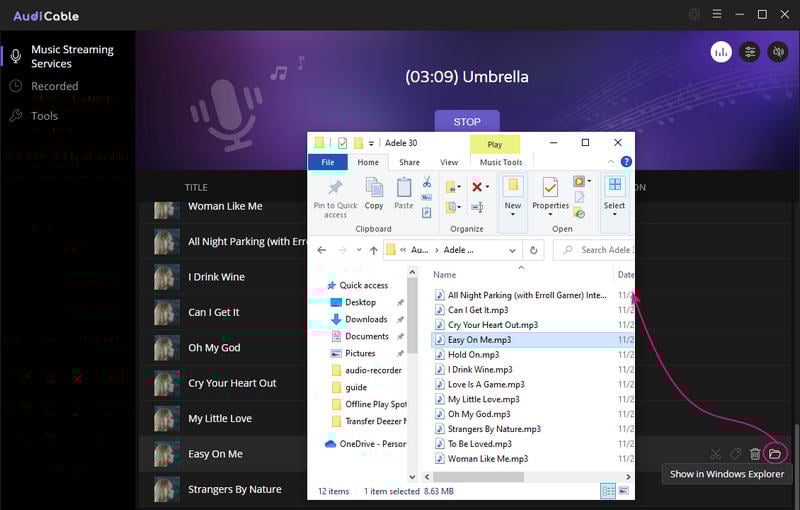The height and width of the screenshot is (510, 800).
Task: Delete Easy On Me using trash icon
Action: tap(755, 453)
